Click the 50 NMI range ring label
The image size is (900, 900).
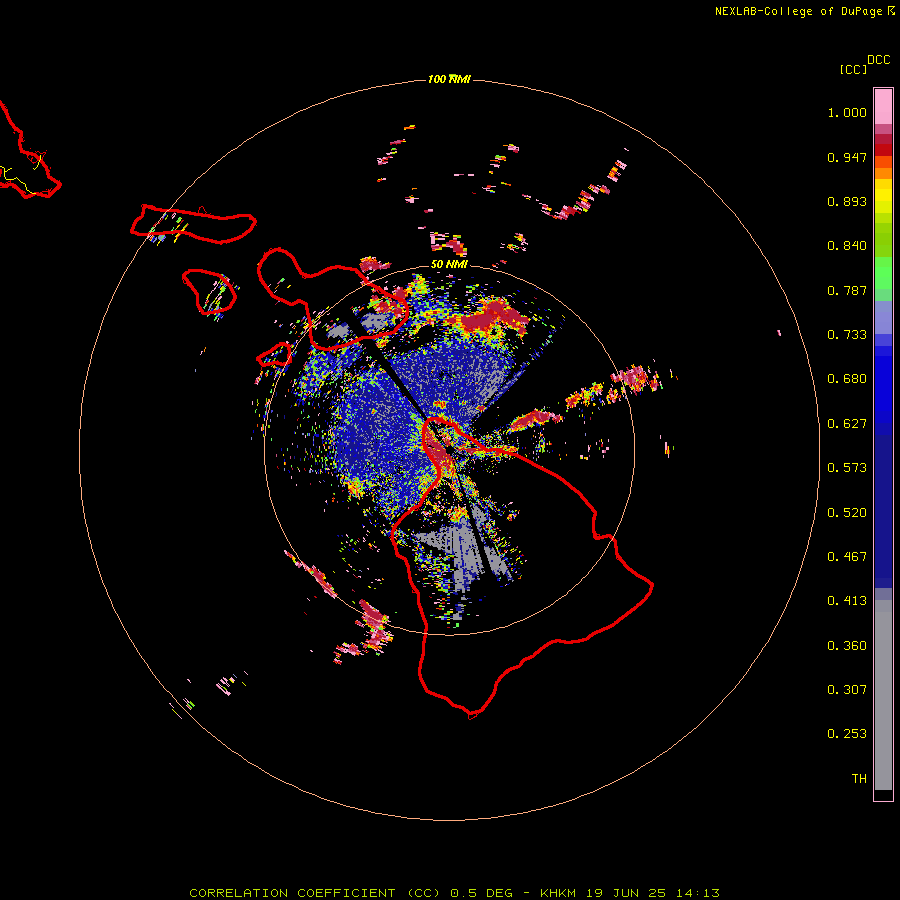click(449, 264)
